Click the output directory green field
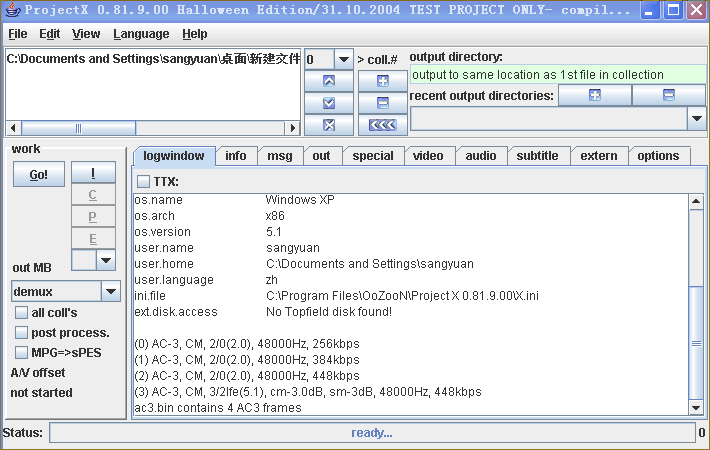This screenshot has height=450, width=710. click(557, 75)
